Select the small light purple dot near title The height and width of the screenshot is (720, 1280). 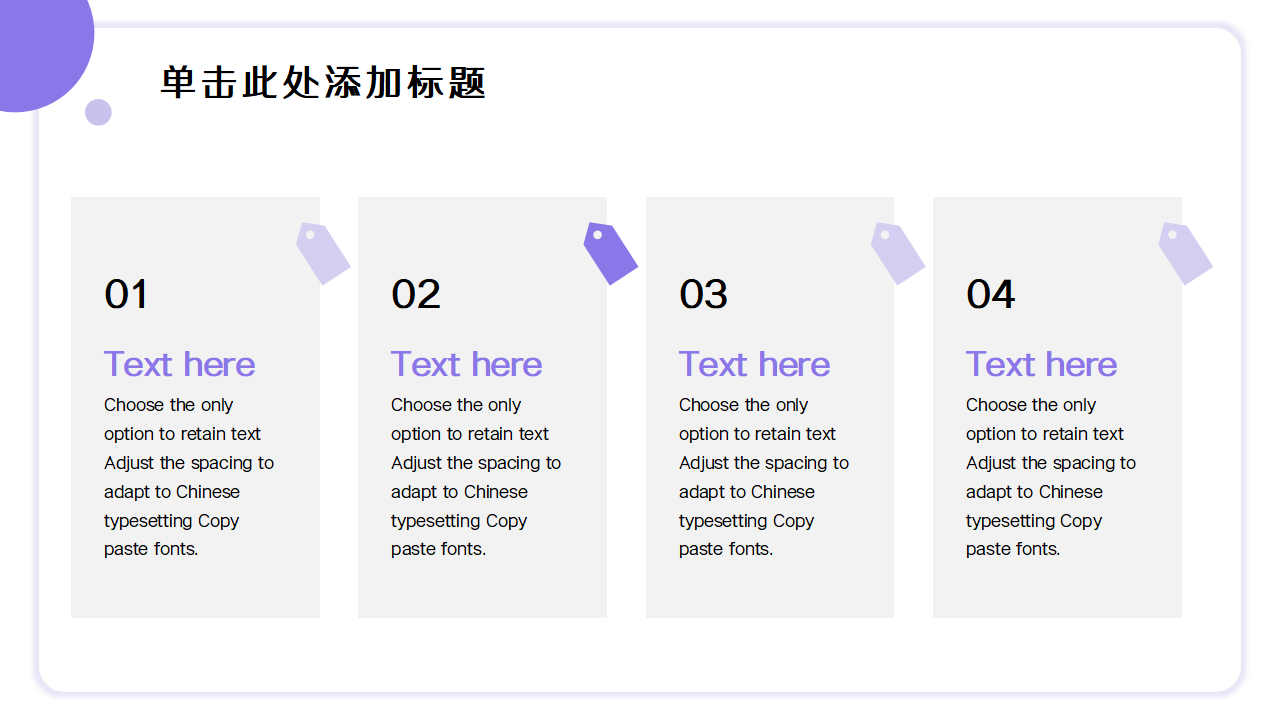pyautogui.click(x=98, y=112)
